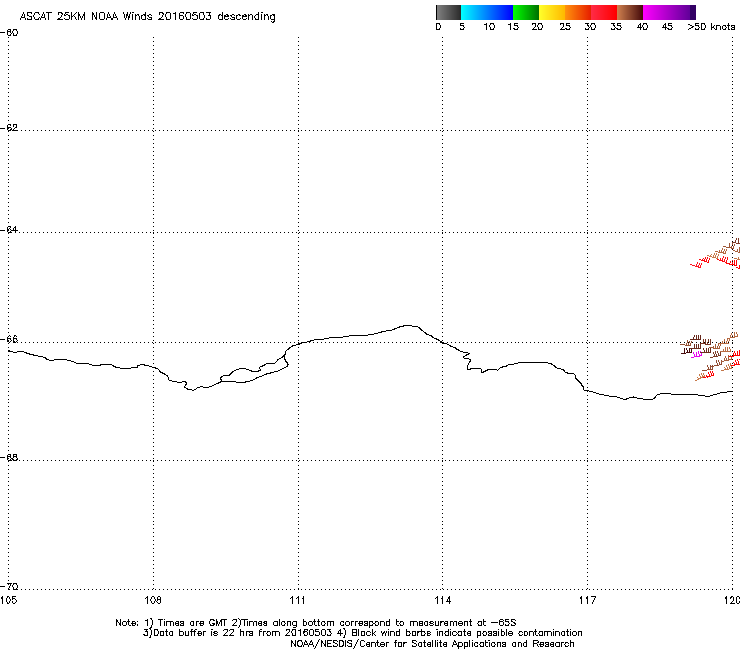Viewport: 740px width, 650px height.
Task: Click the '25' legend scale label
Action: pos(565,27)
